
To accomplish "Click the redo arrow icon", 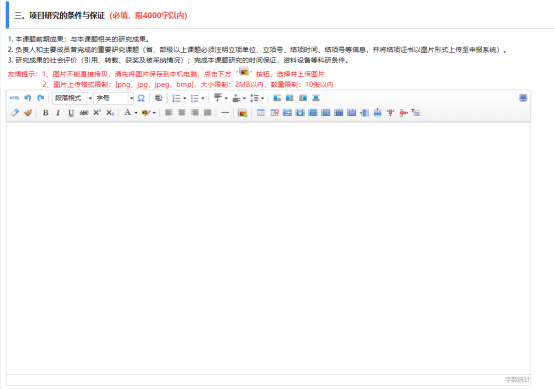I will click(x=41, y=98).
